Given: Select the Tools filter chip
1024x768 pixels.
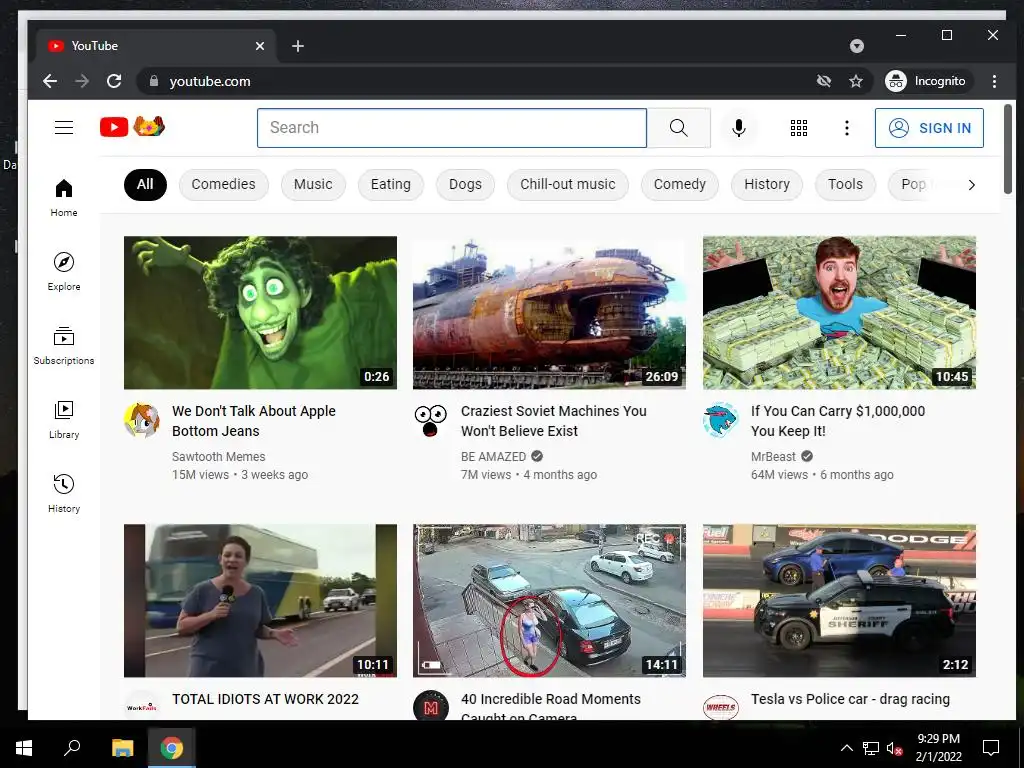Looking at the screenshot, I should click(845, 184).
